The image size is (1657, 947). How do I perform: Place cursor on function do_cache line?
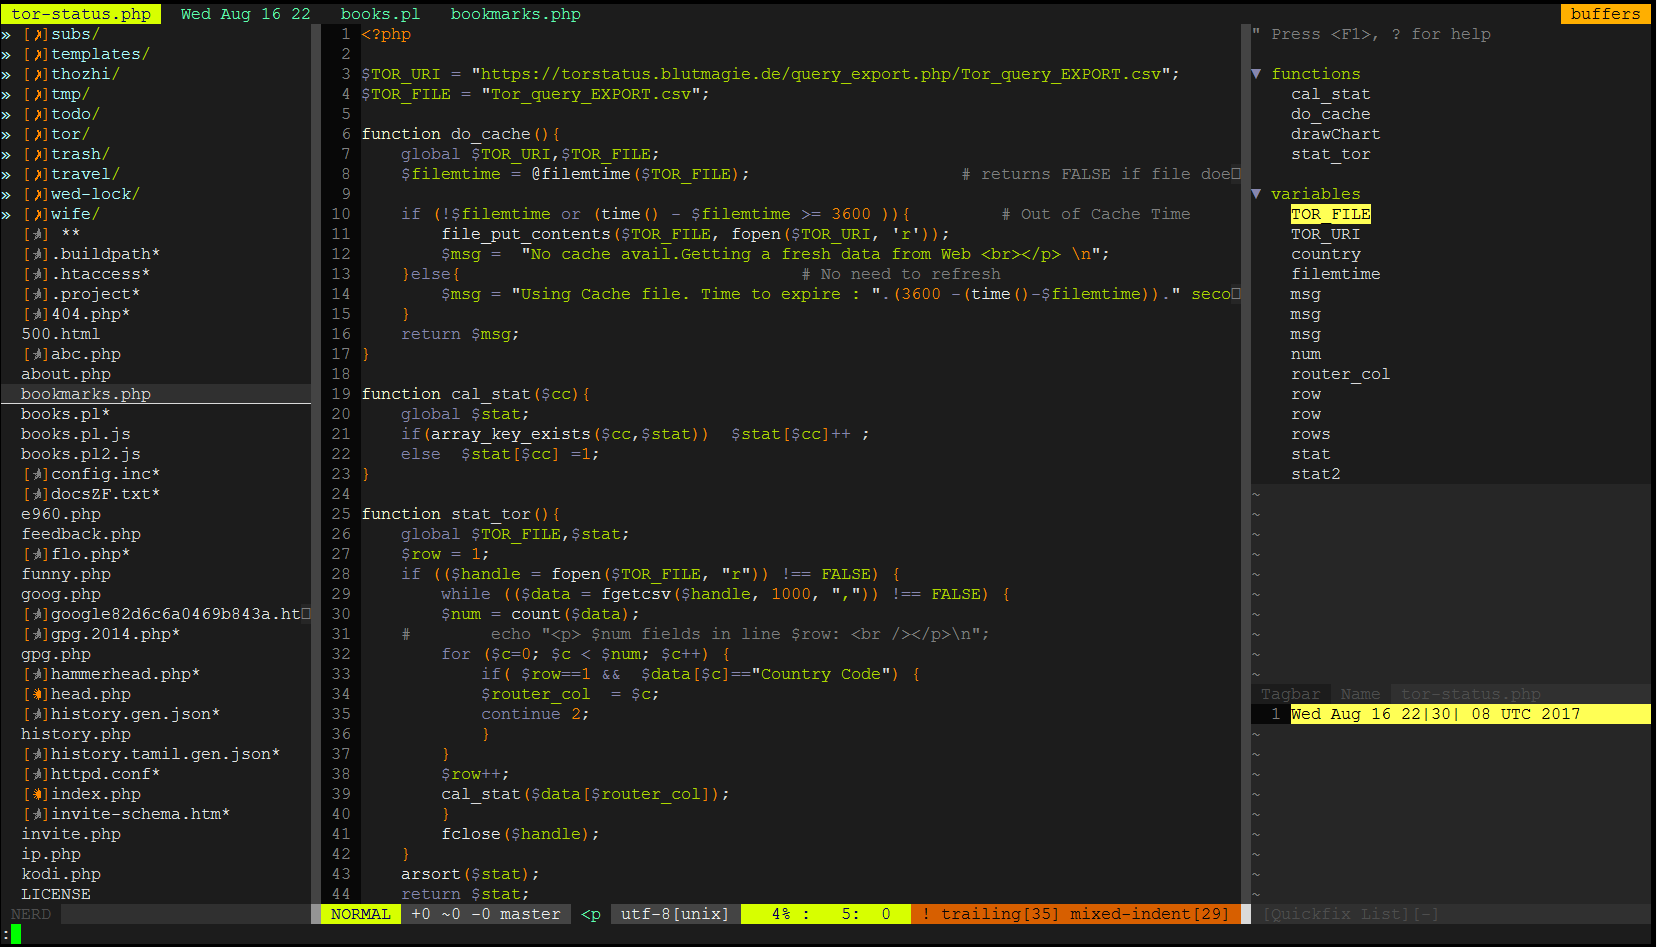tap(461, 134)
